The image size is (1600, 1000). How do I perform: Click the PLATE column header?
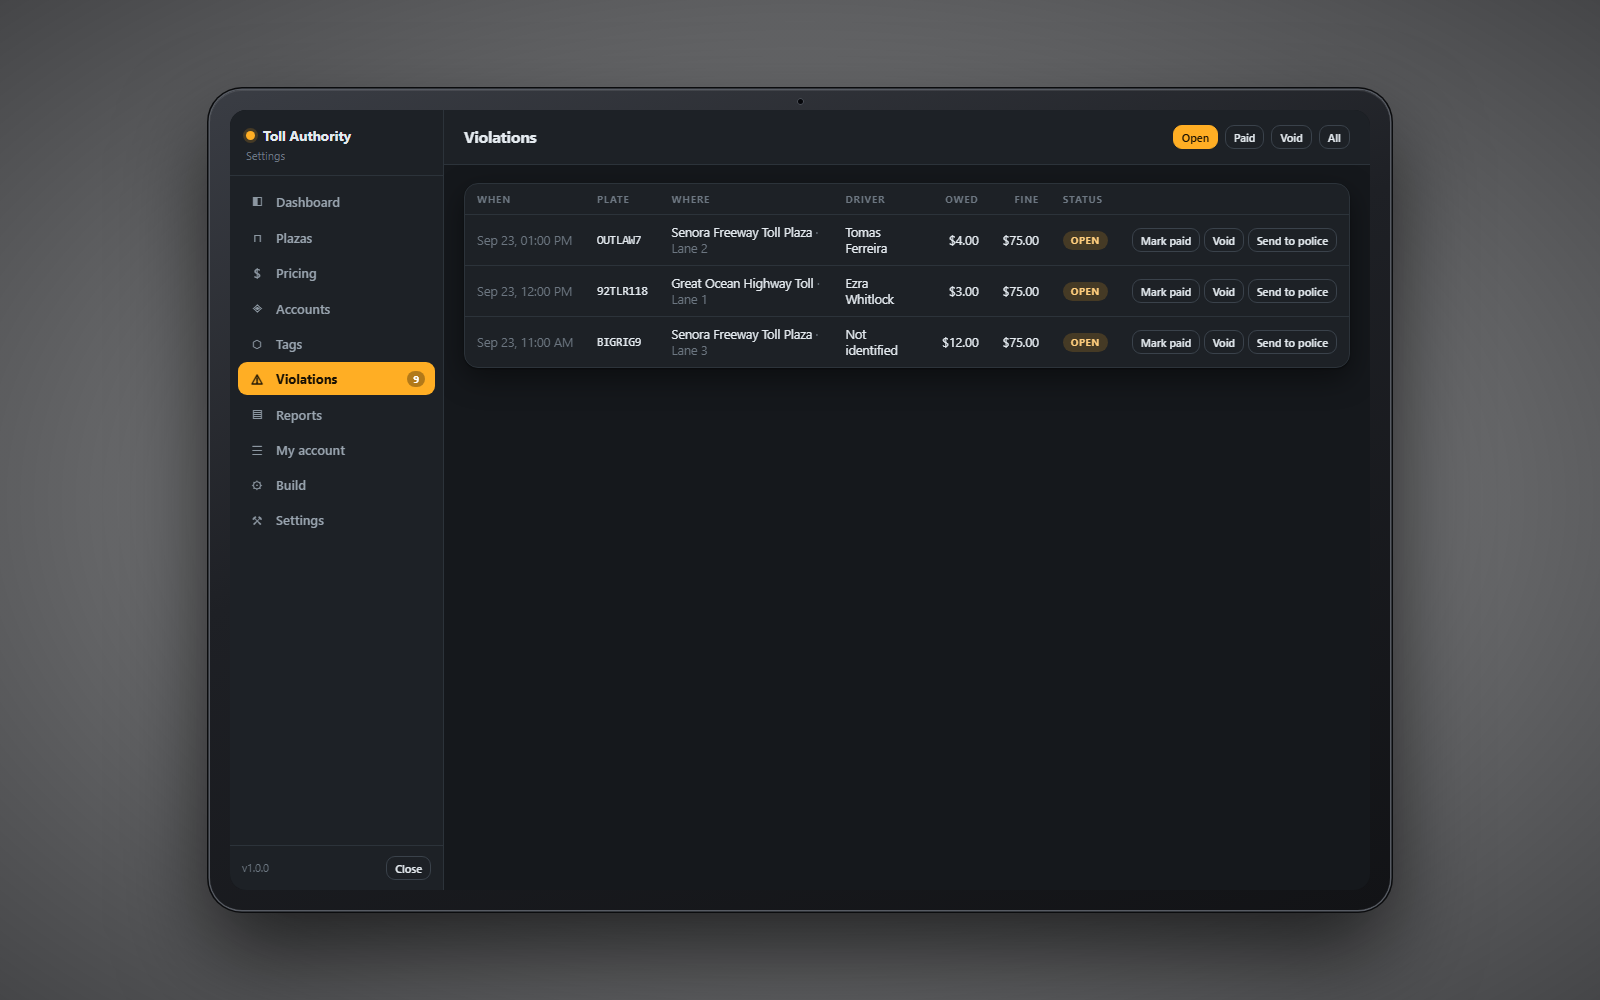(613, 200)
